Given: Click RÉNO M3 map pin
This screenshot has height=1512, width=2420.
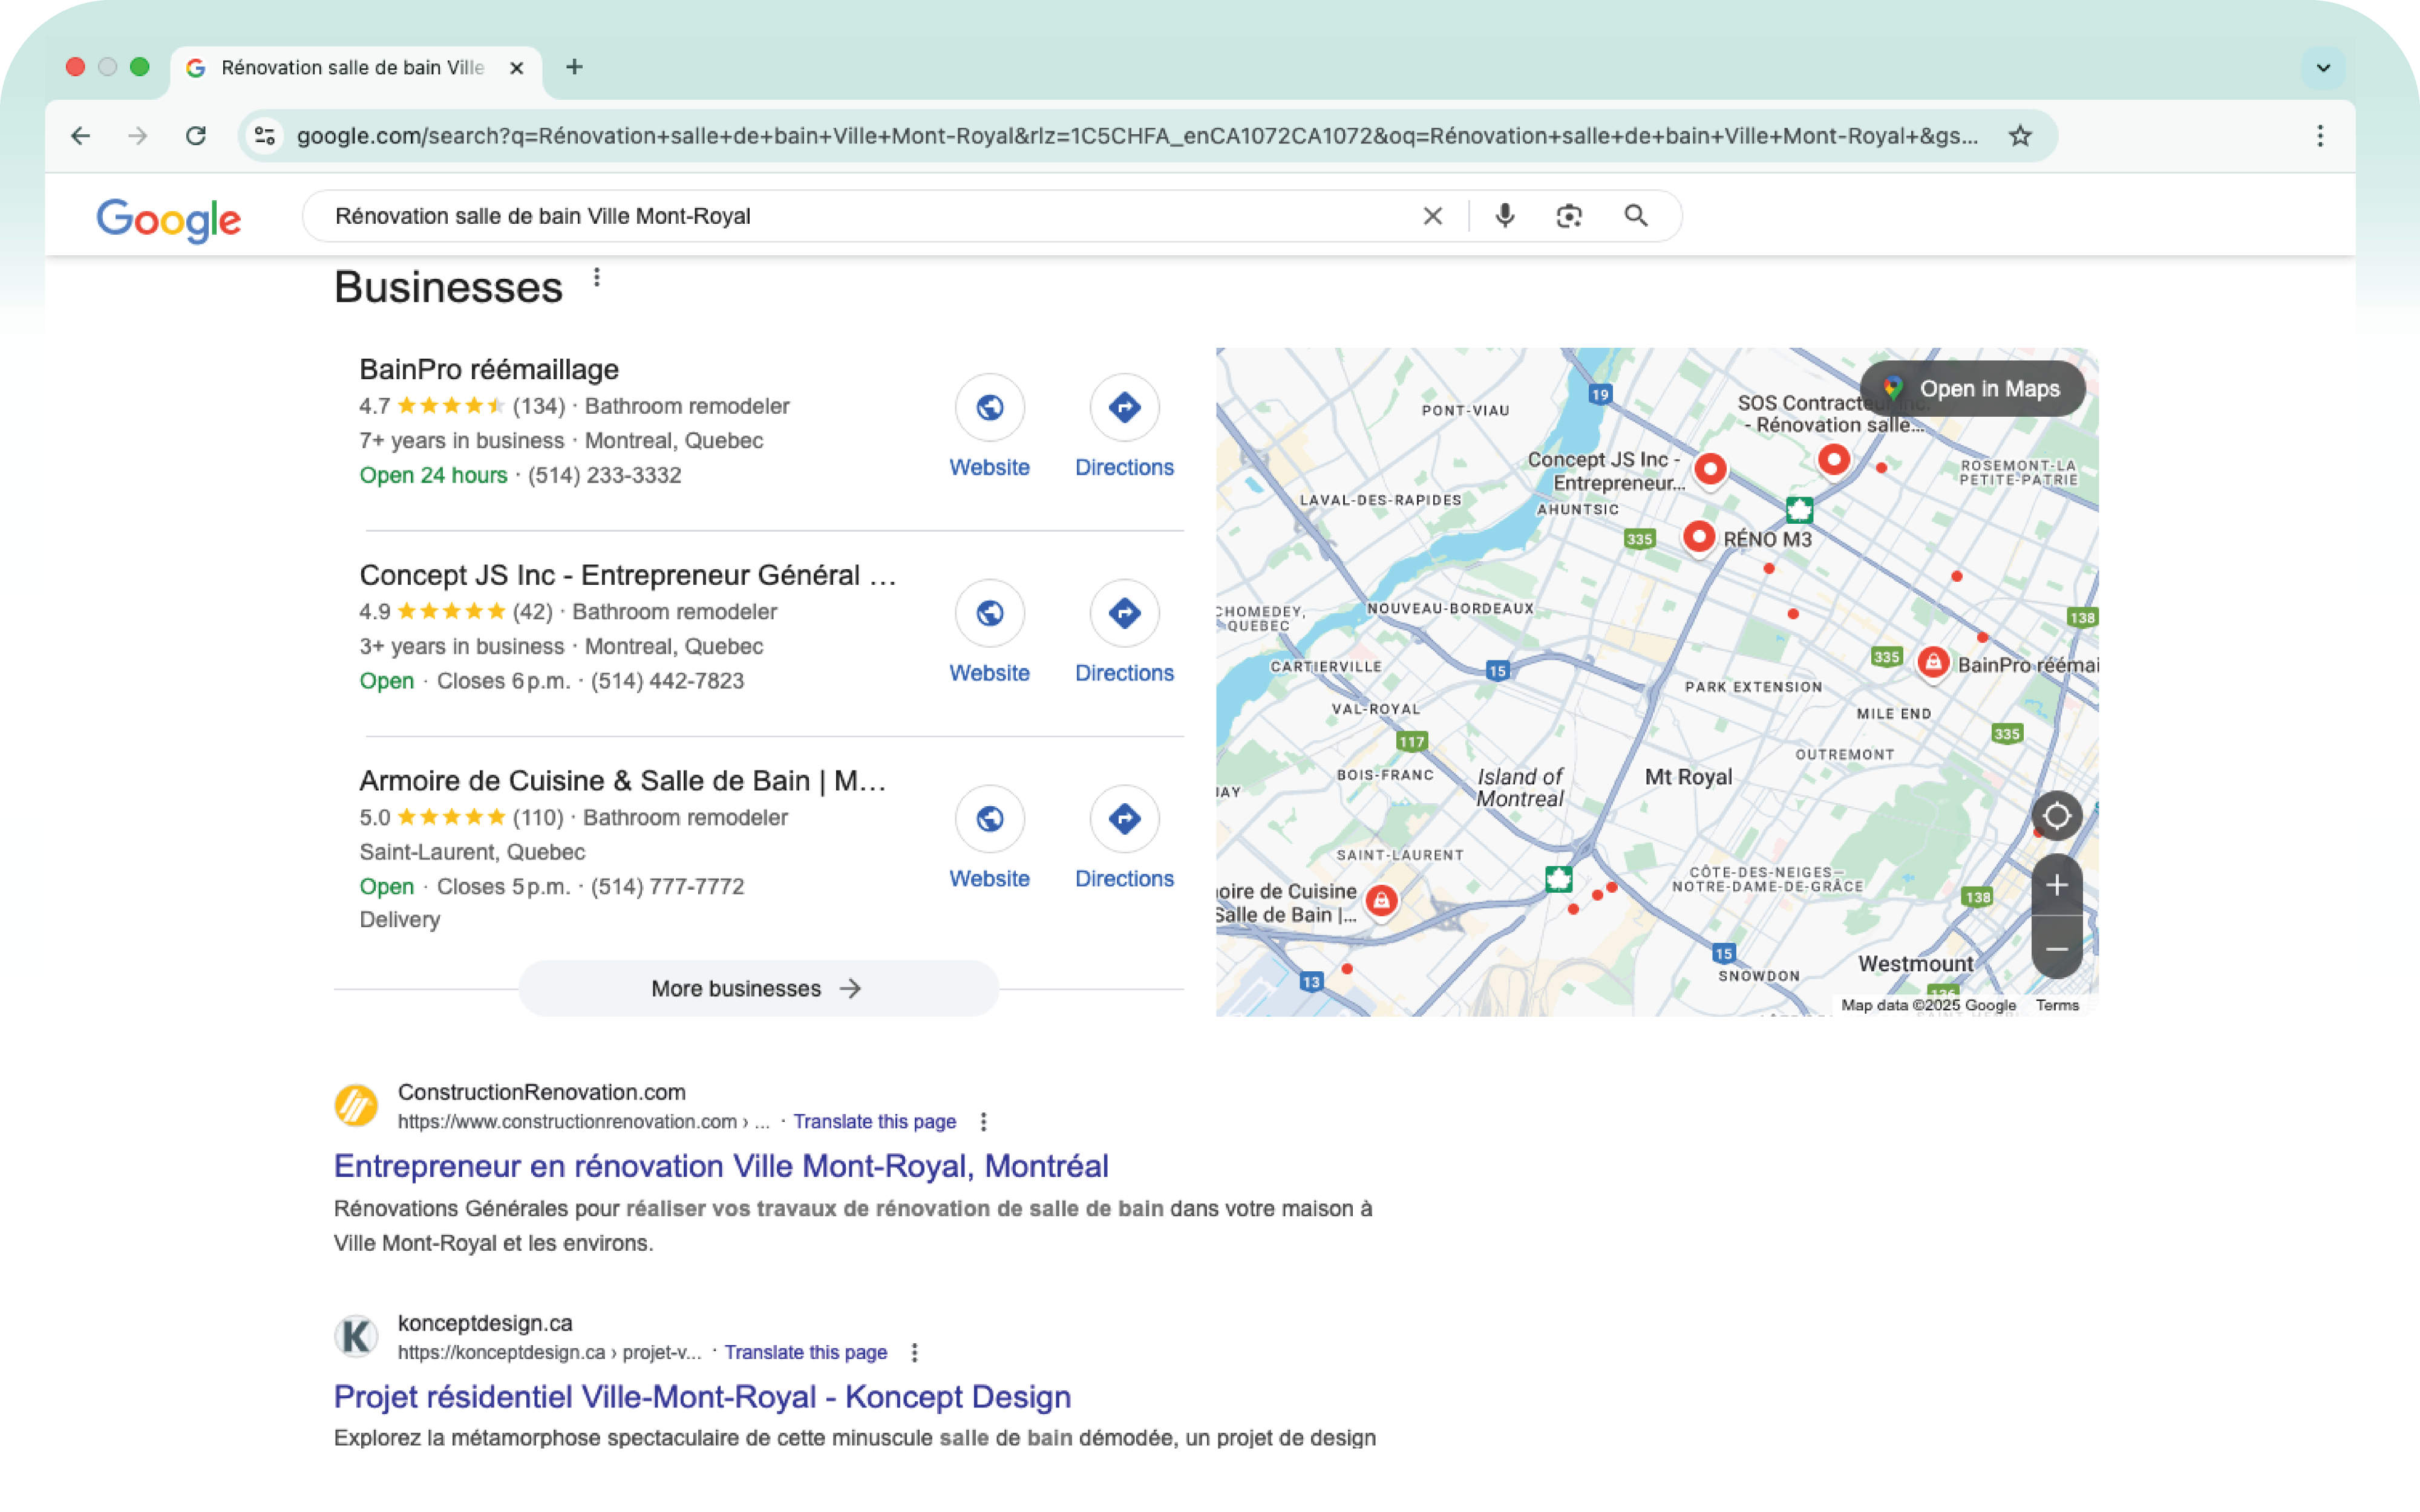Looking at the screenshot, I should tap(1699, 537).
